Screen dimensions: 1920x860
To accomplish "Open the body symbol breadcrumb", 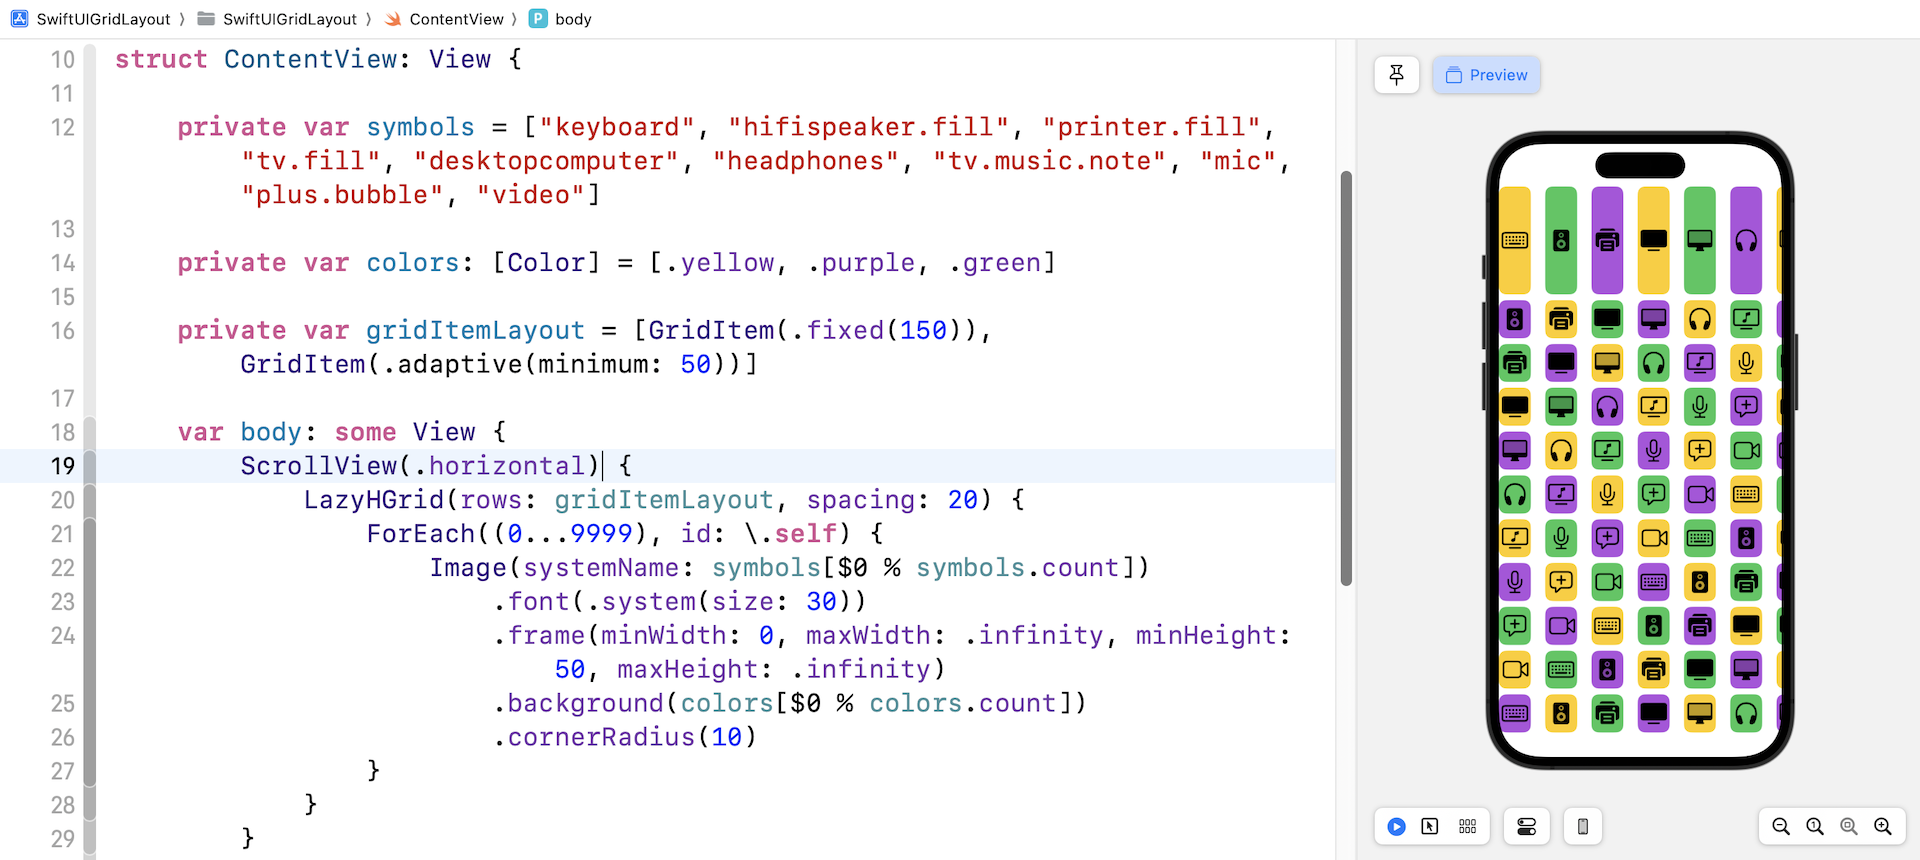I will coord(561,19).
